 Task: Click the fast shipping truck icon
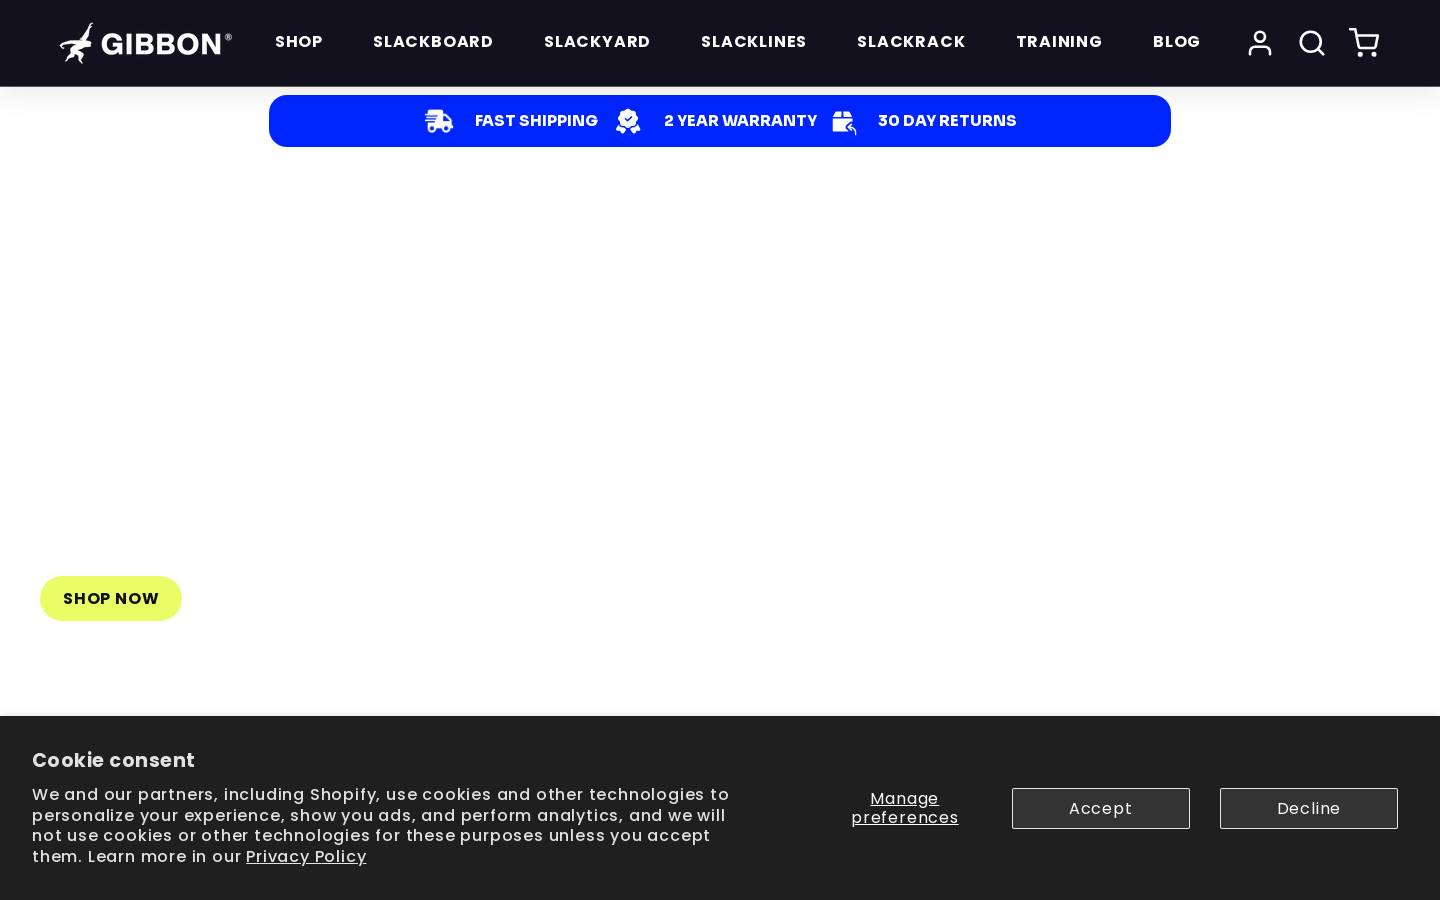[439, 121]
